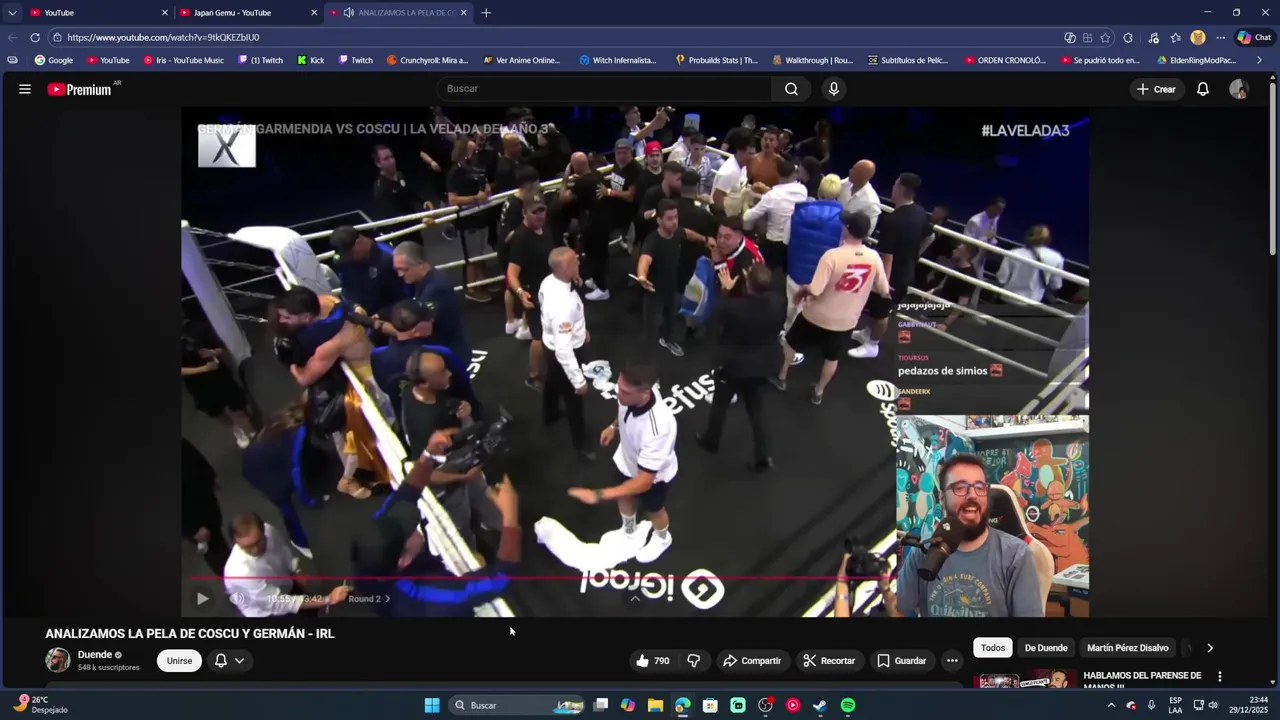Open the Google bookmark
Screen dimensions: 1280x720
[x=54, y=60]
